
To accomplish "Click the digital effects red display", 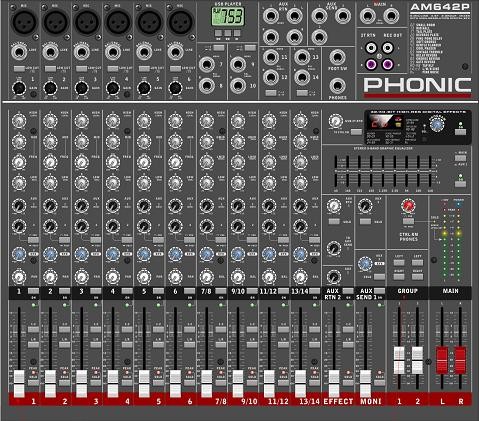I will [384, 122].
